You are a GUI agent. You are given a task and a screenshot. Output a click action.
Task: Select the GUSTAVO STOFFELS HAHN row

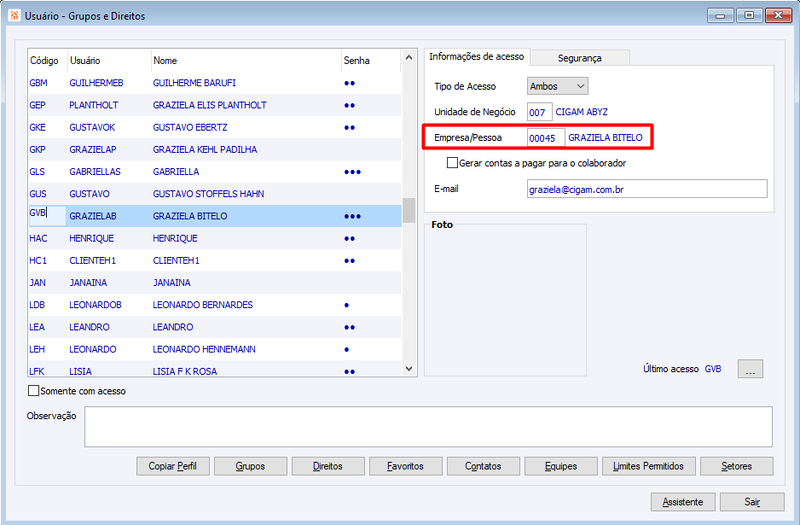pyautogui.click(x=215, y=194)
